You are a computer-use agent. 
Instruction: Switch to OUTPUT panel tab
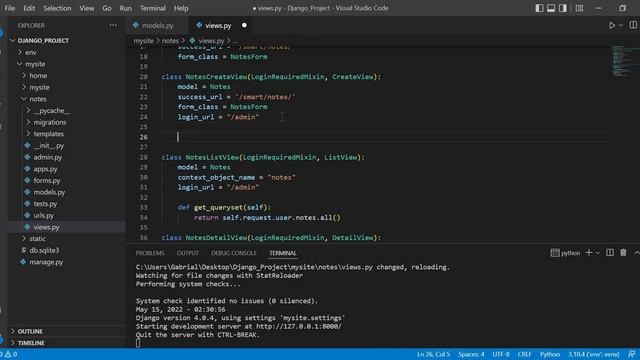[x=188, y=253]
